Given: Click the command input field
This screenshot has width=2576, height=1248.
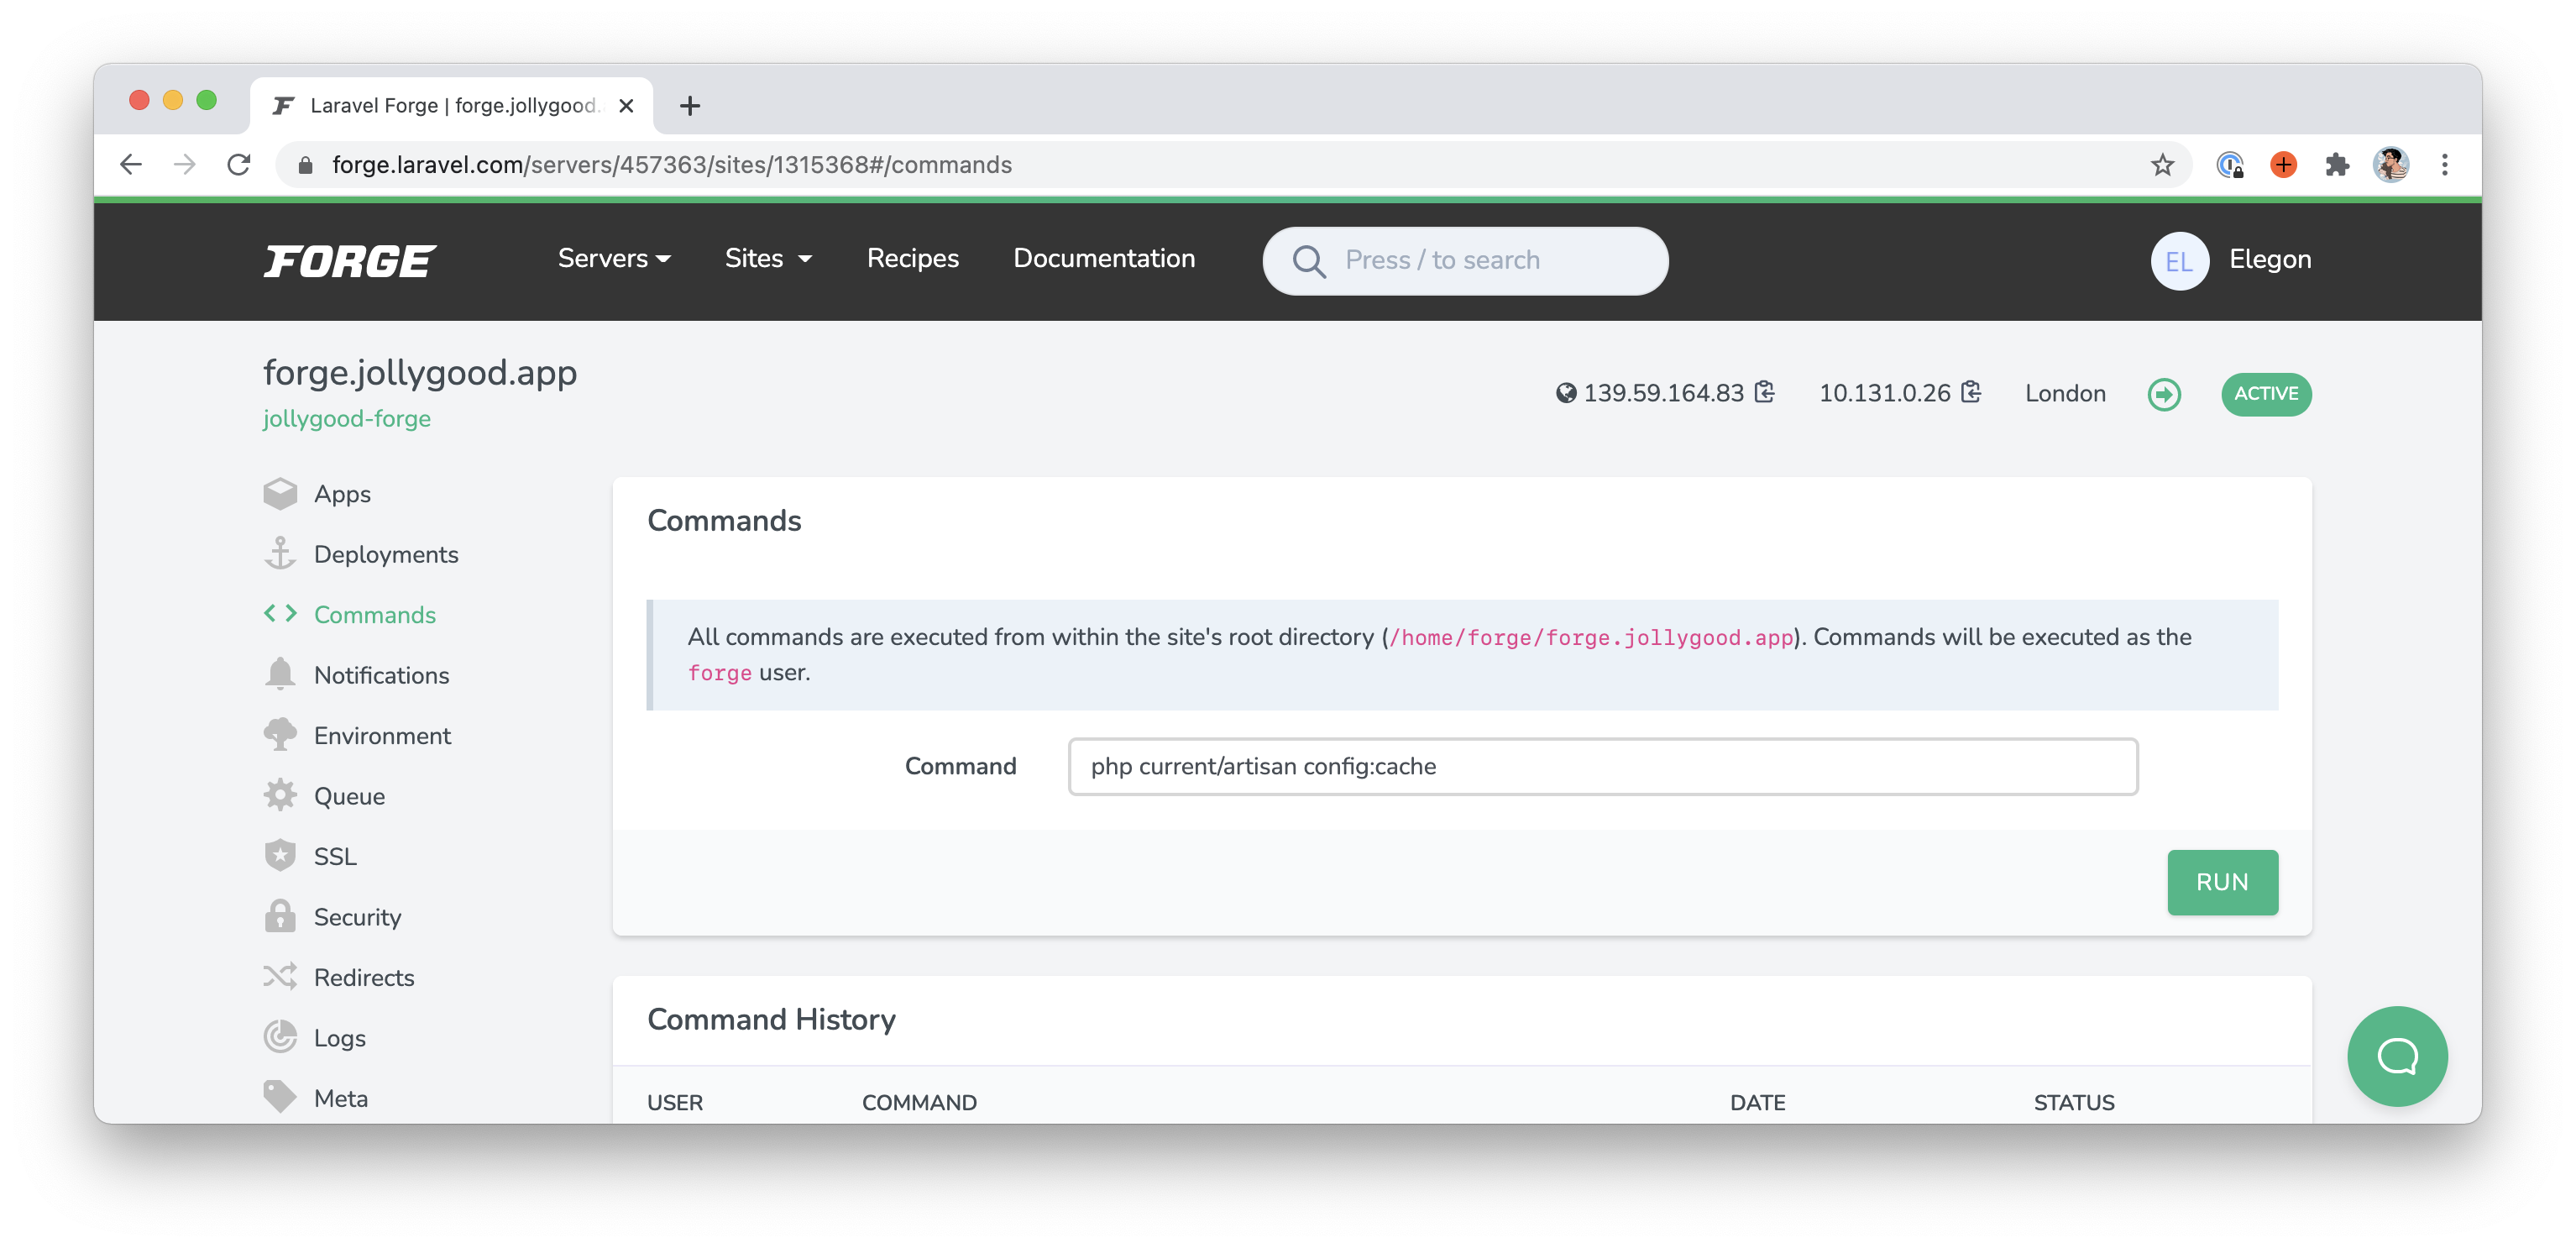Looking at the screenshot, I should 1602,764.
